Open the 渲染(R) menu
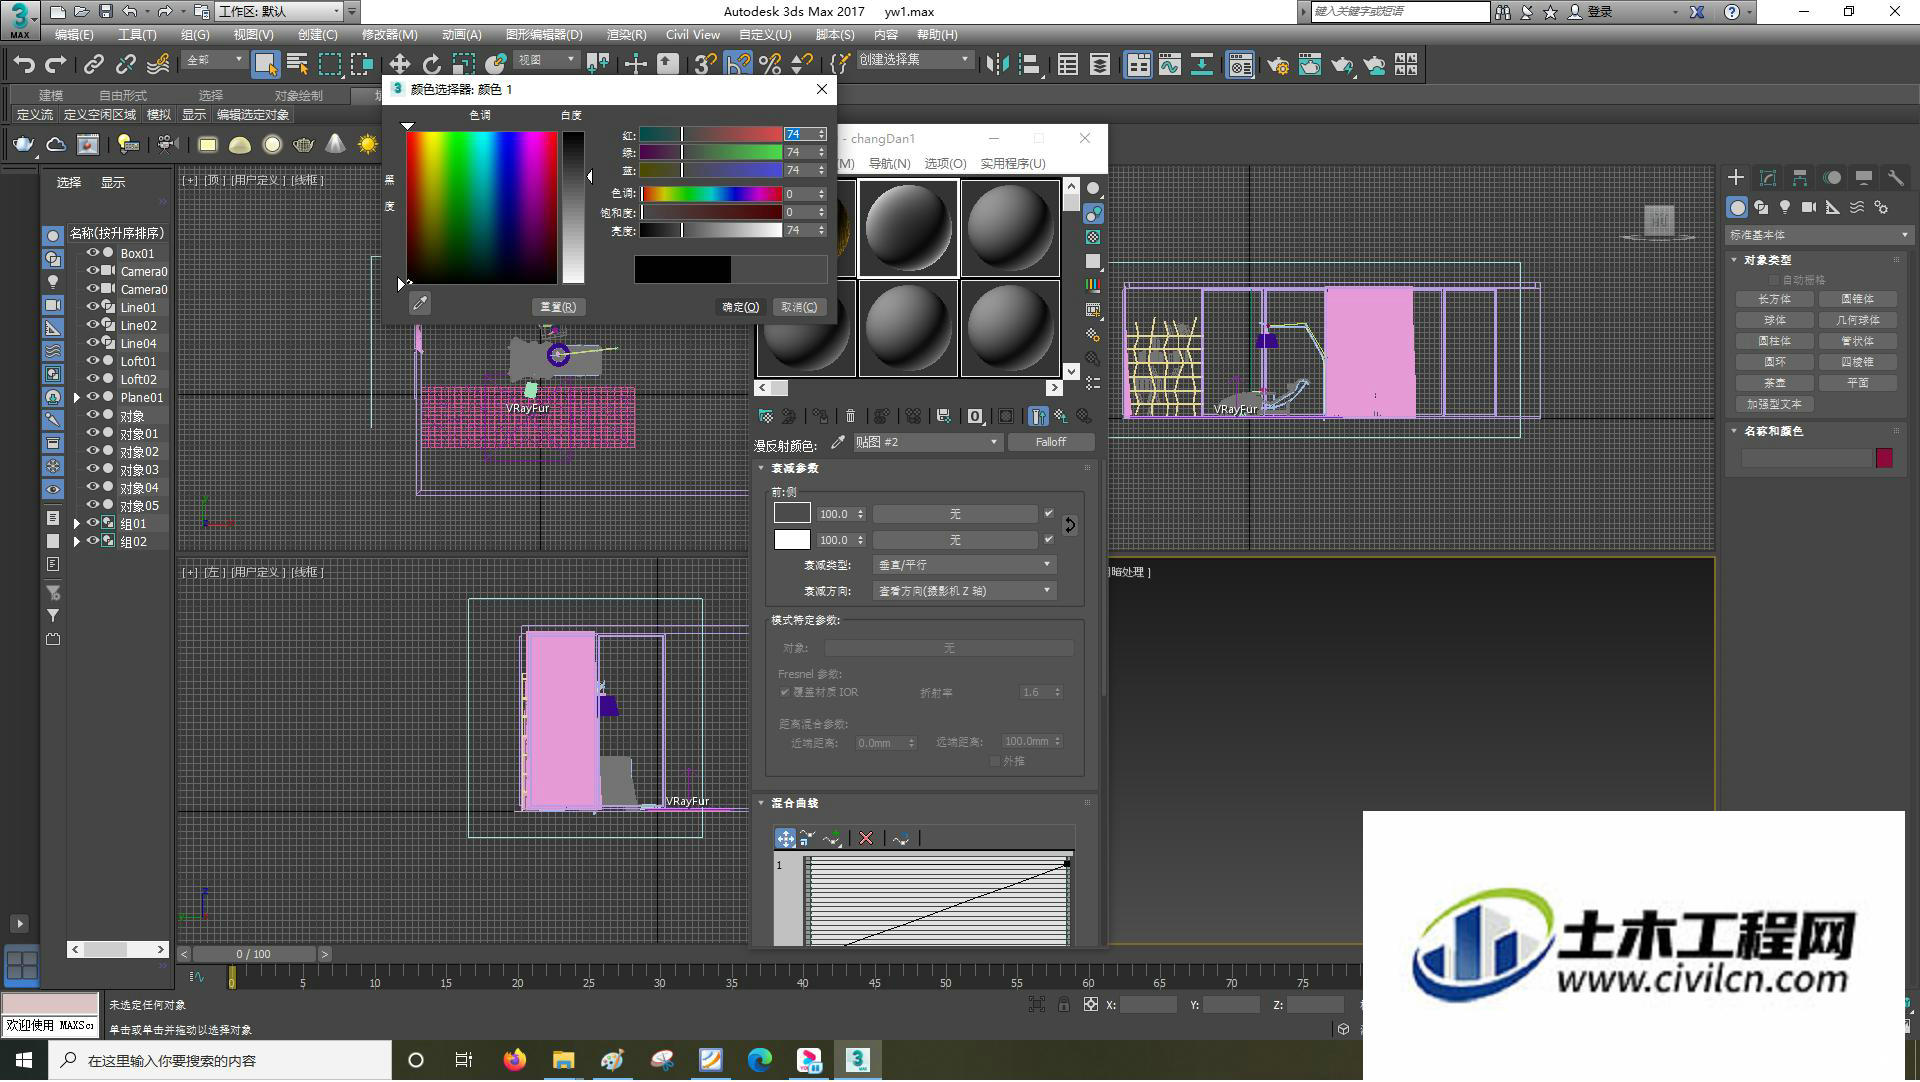The image size is (1920, 1082). (626, 35)
